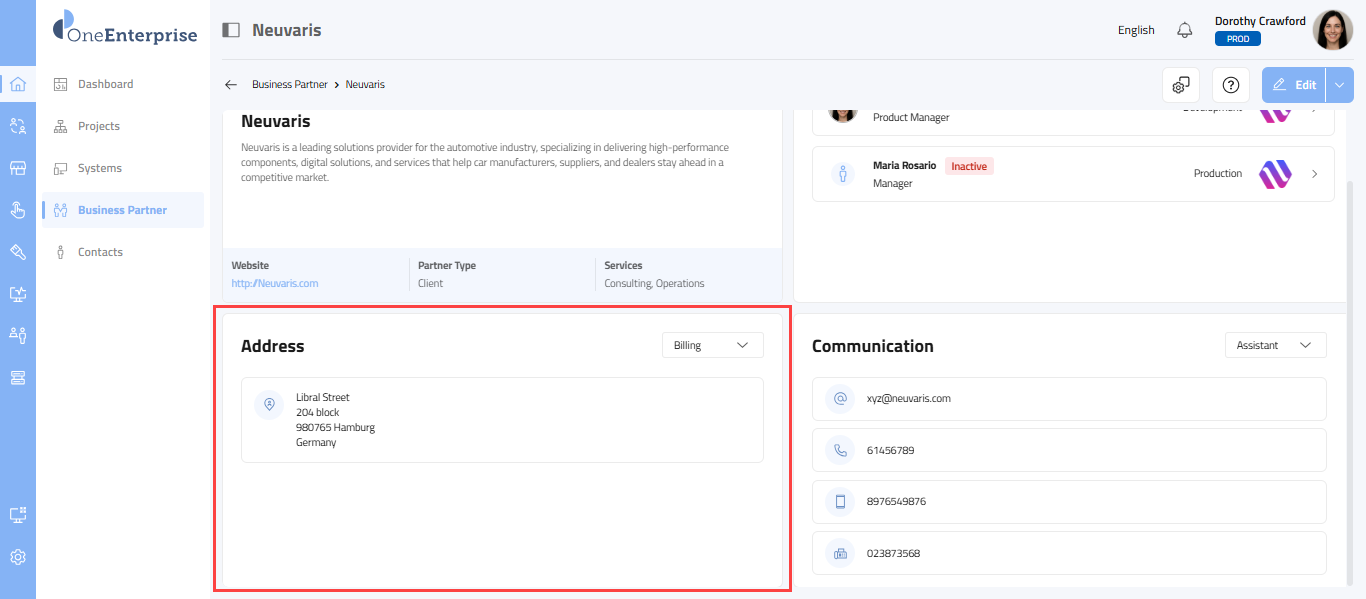Click the notification bell icon

(1185, 30)
